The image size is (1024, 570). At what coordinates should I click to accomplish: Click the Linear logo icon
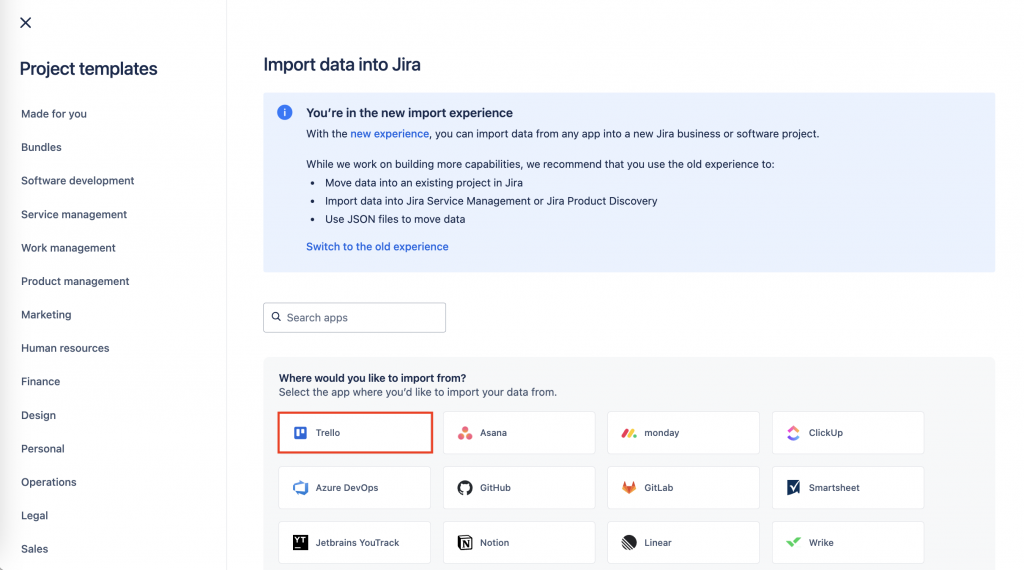coord(629,543)
